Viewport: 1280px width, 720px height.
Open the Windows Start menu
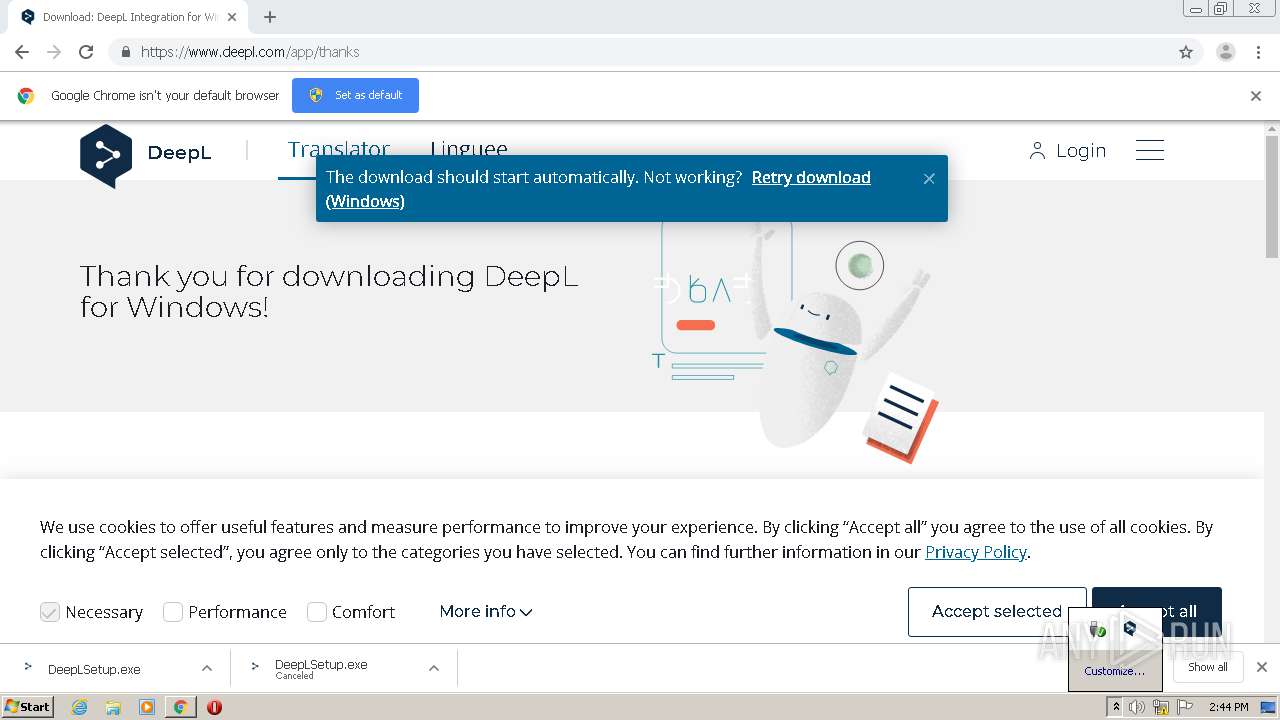[28, 707]
